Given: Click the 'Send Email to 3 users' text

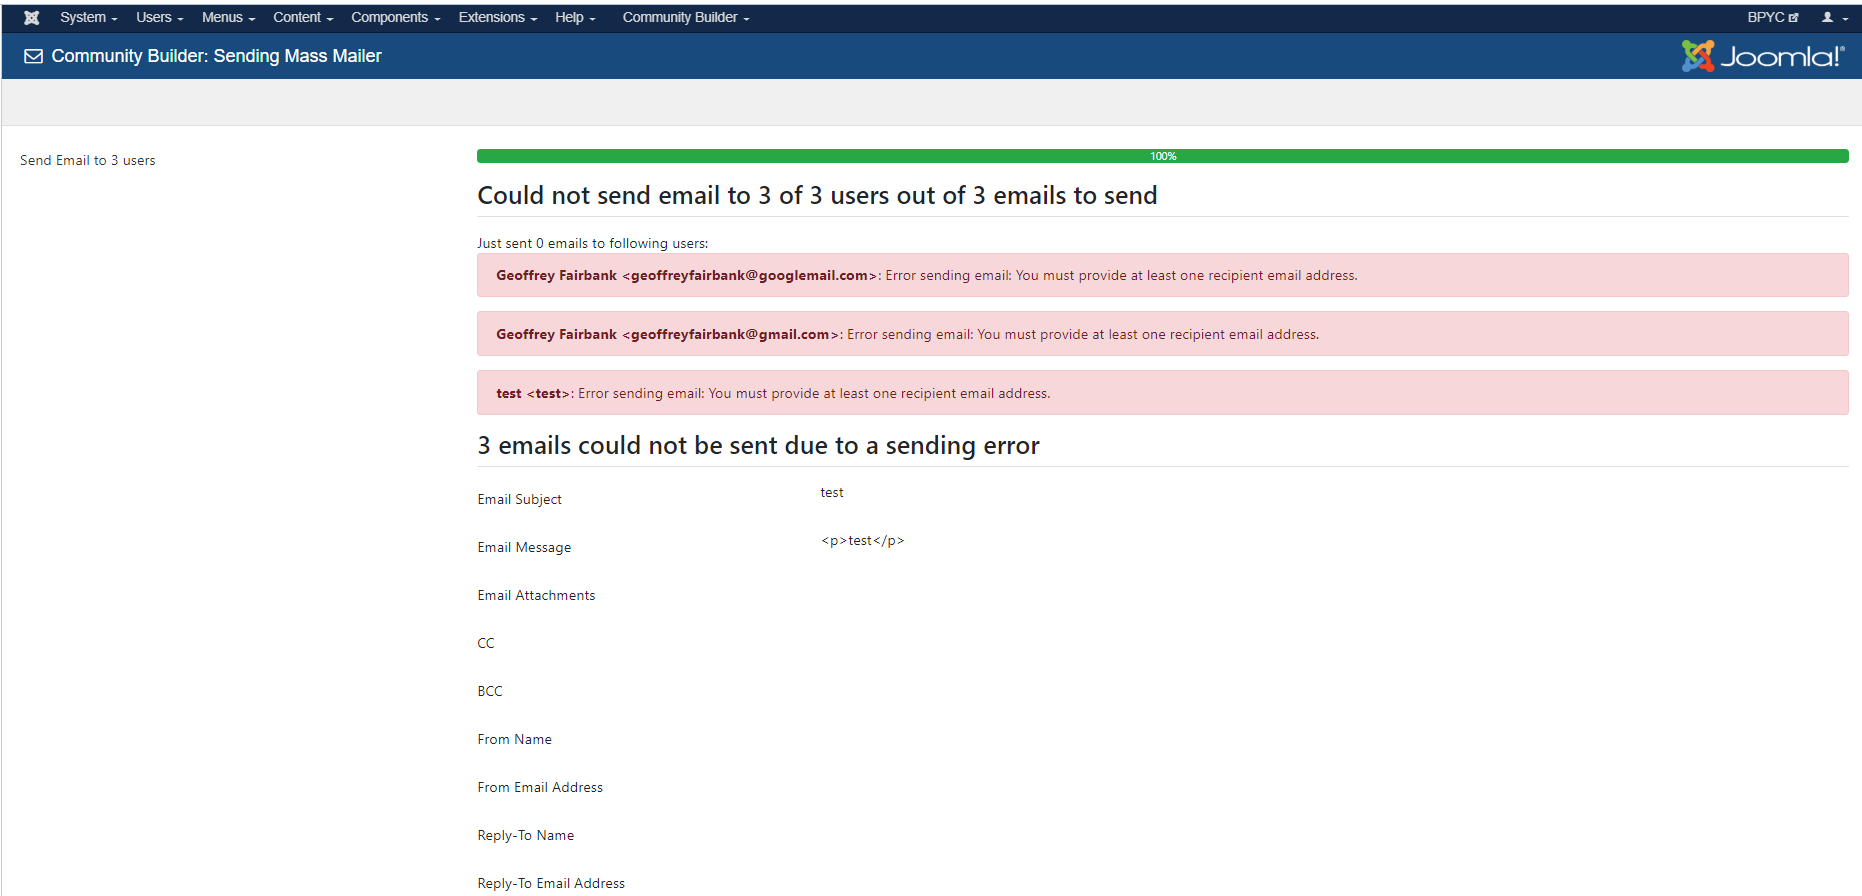Looking at the screenshot, I should click(x=88, y=160).
